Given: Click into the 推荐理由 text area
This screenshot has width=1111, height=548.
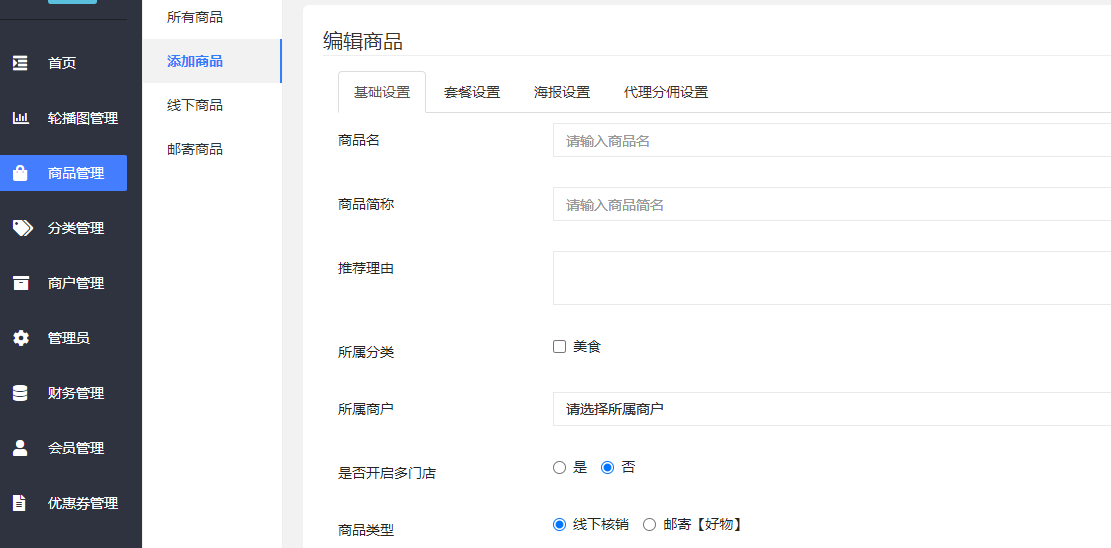Looking at the screenshot, I should click(x=832, y=278).
